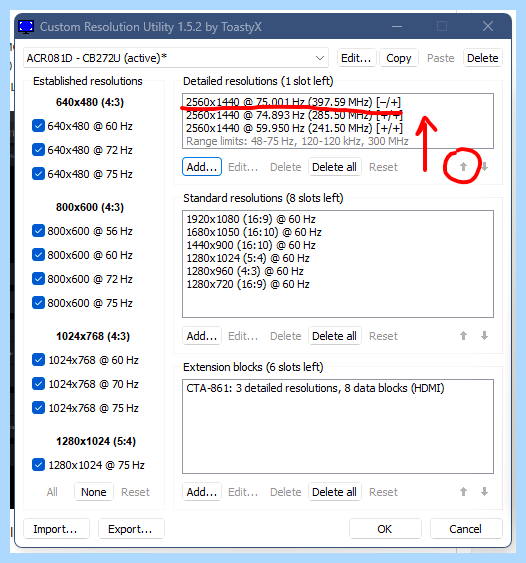Add a new detailed resolution
This screenshot has width=526, height=563.
coord(202,167)
